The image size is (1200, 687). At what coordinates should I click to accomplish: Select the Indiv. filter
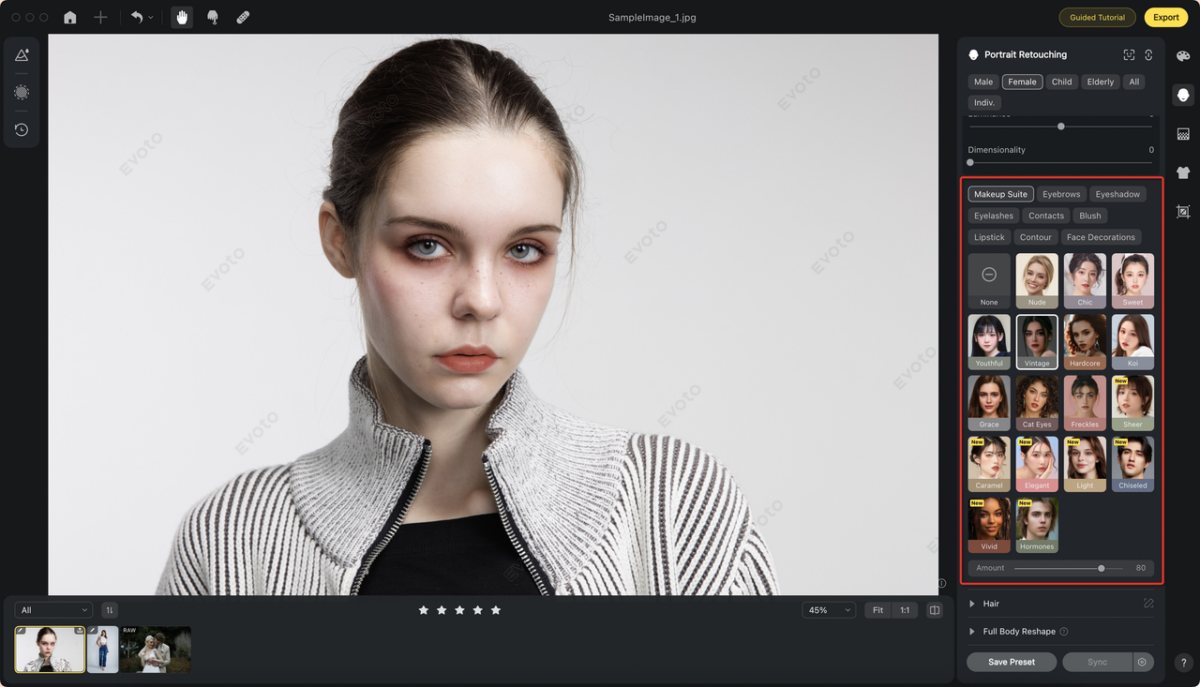[x=984, y=103]
